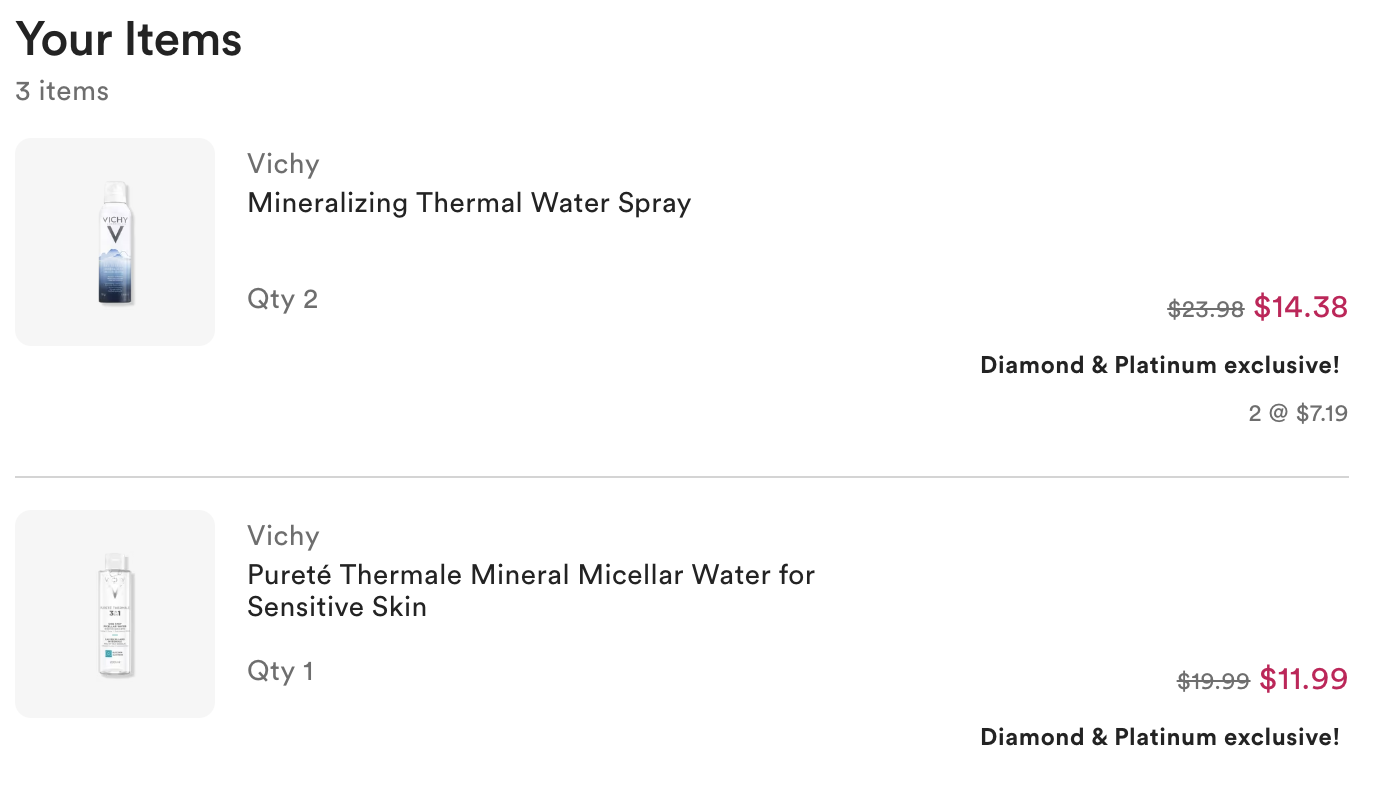Select the Pureté Thermale Mineral Micellar Water title
1380x794 pixels.
[530, 590]
